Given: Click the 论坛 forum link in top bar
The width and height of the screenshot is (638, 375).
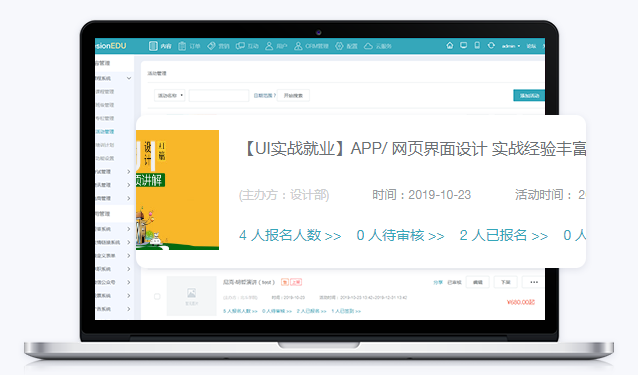Looking at the screenshot, I should pos(531,46).
